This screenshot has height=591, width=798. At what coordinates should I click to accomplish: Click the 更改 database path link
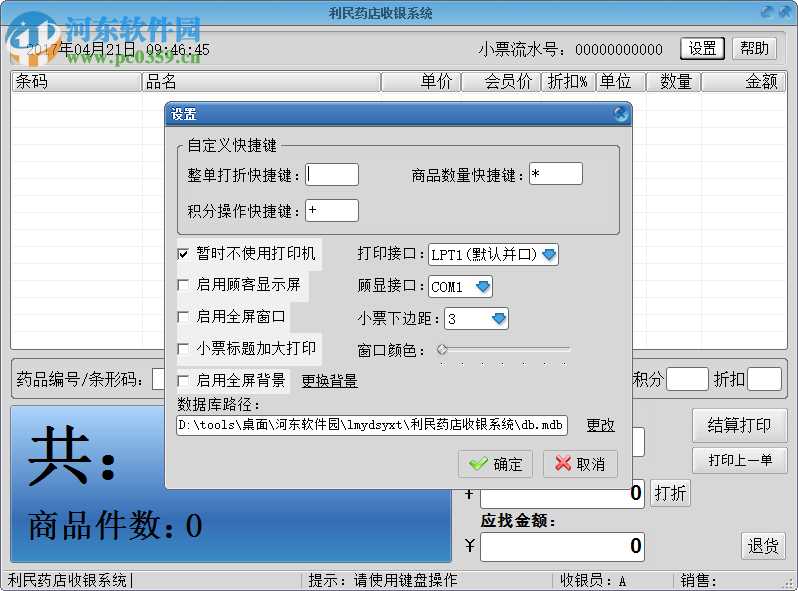601,425
